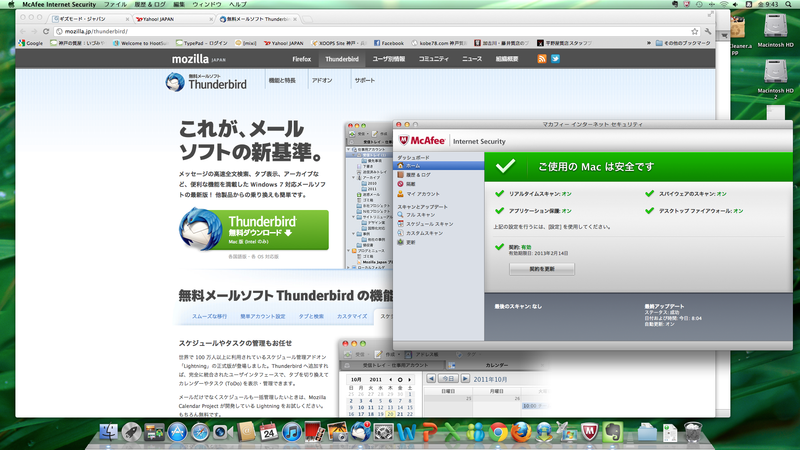Open Thunderbird icon with badge in Dock
The width and height of the screenshot is (800, 450).
pyautogui.click(x=360, y=432)
